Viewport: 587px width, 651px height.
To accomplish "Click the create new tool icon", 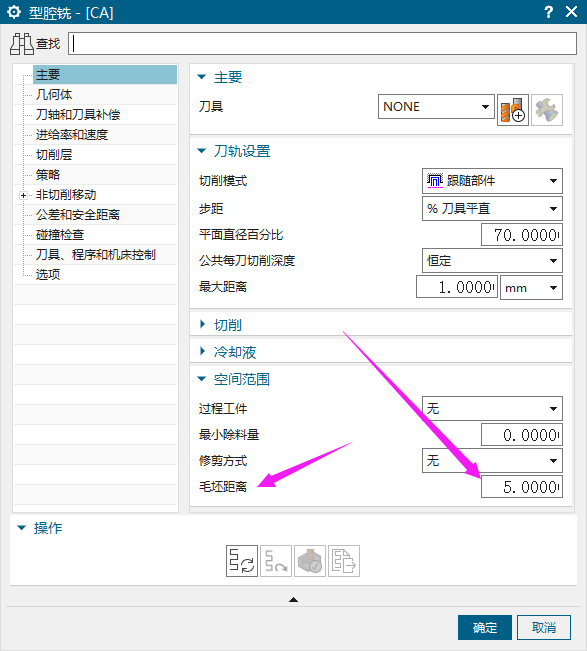I will coord(513,110).
